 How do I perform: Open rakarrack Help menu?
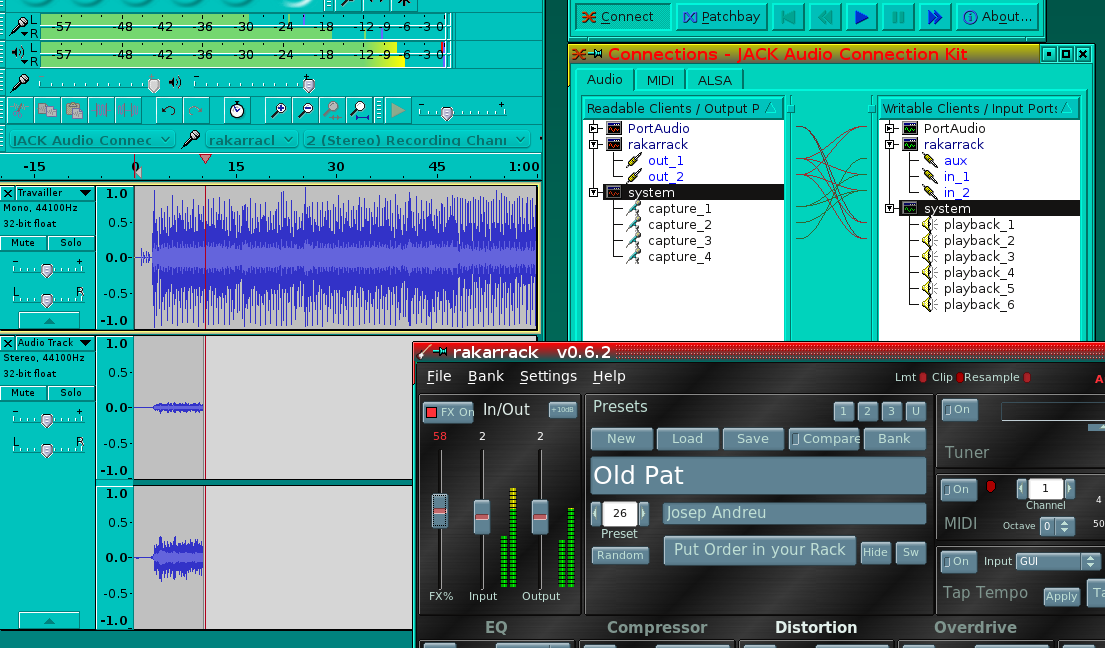coord(609,376)
